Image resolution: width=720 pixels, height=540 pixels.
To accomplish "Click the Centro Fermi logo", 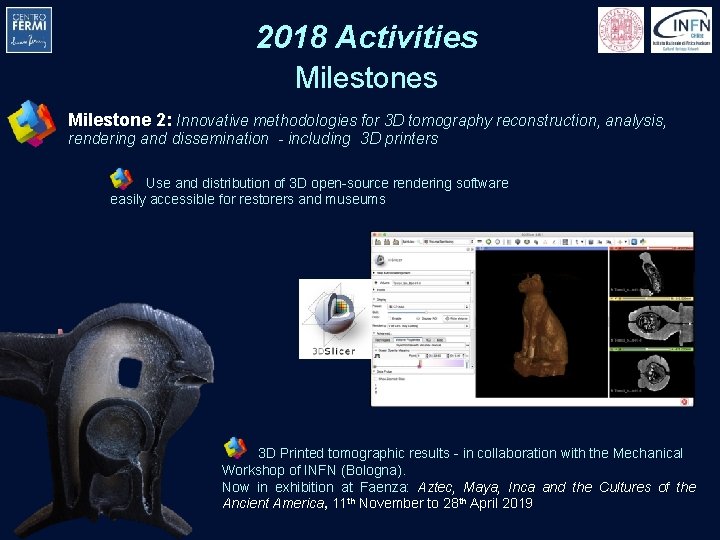I will [x=29, y=30].
